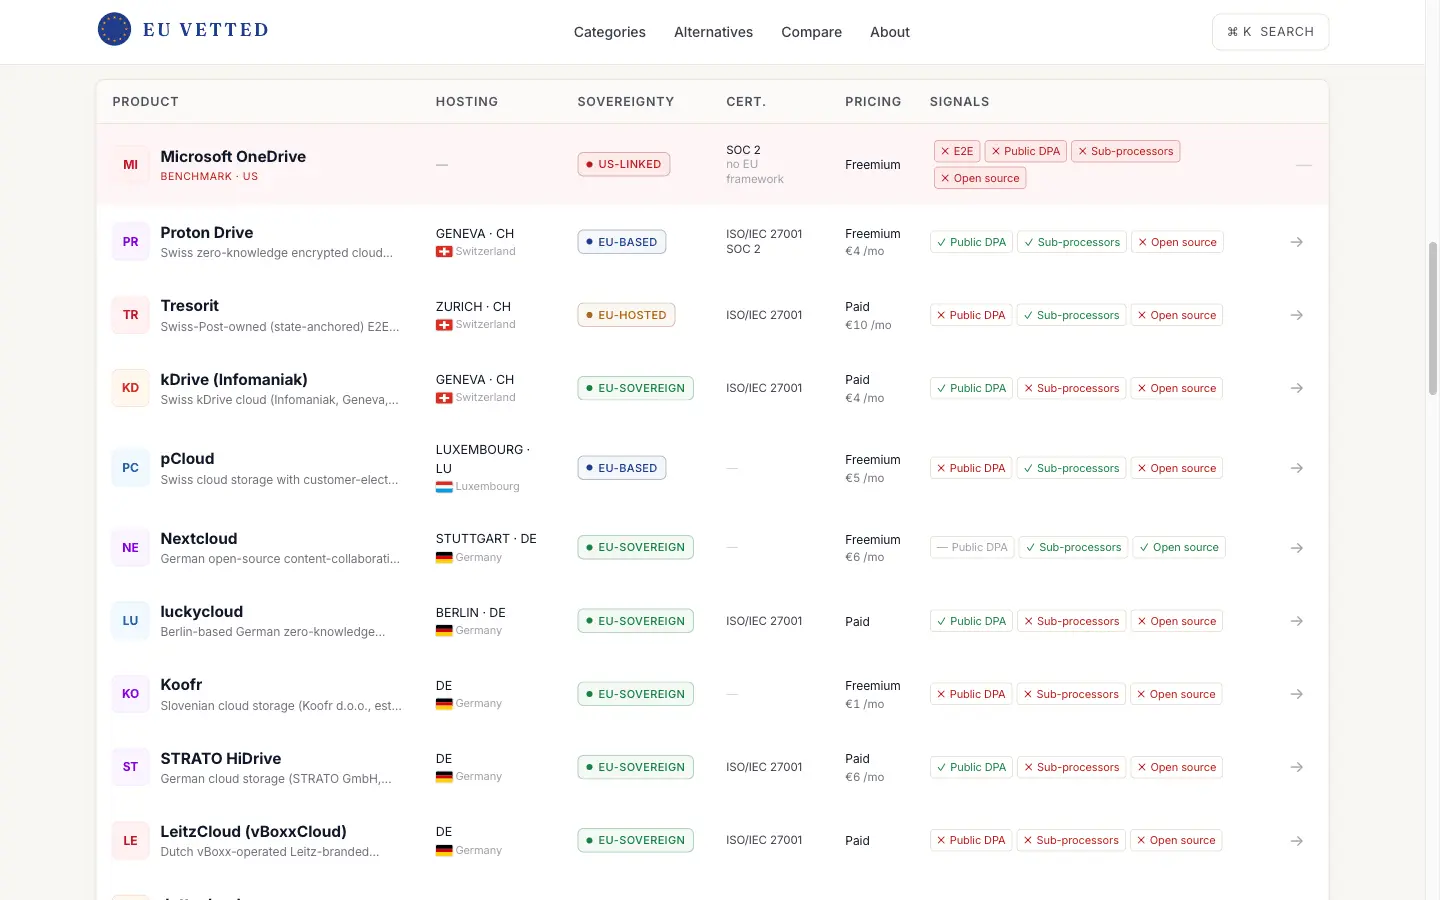Open the Nextcloud product link
The height and width of the screenshot is (900, 1440).
(199, 539)
